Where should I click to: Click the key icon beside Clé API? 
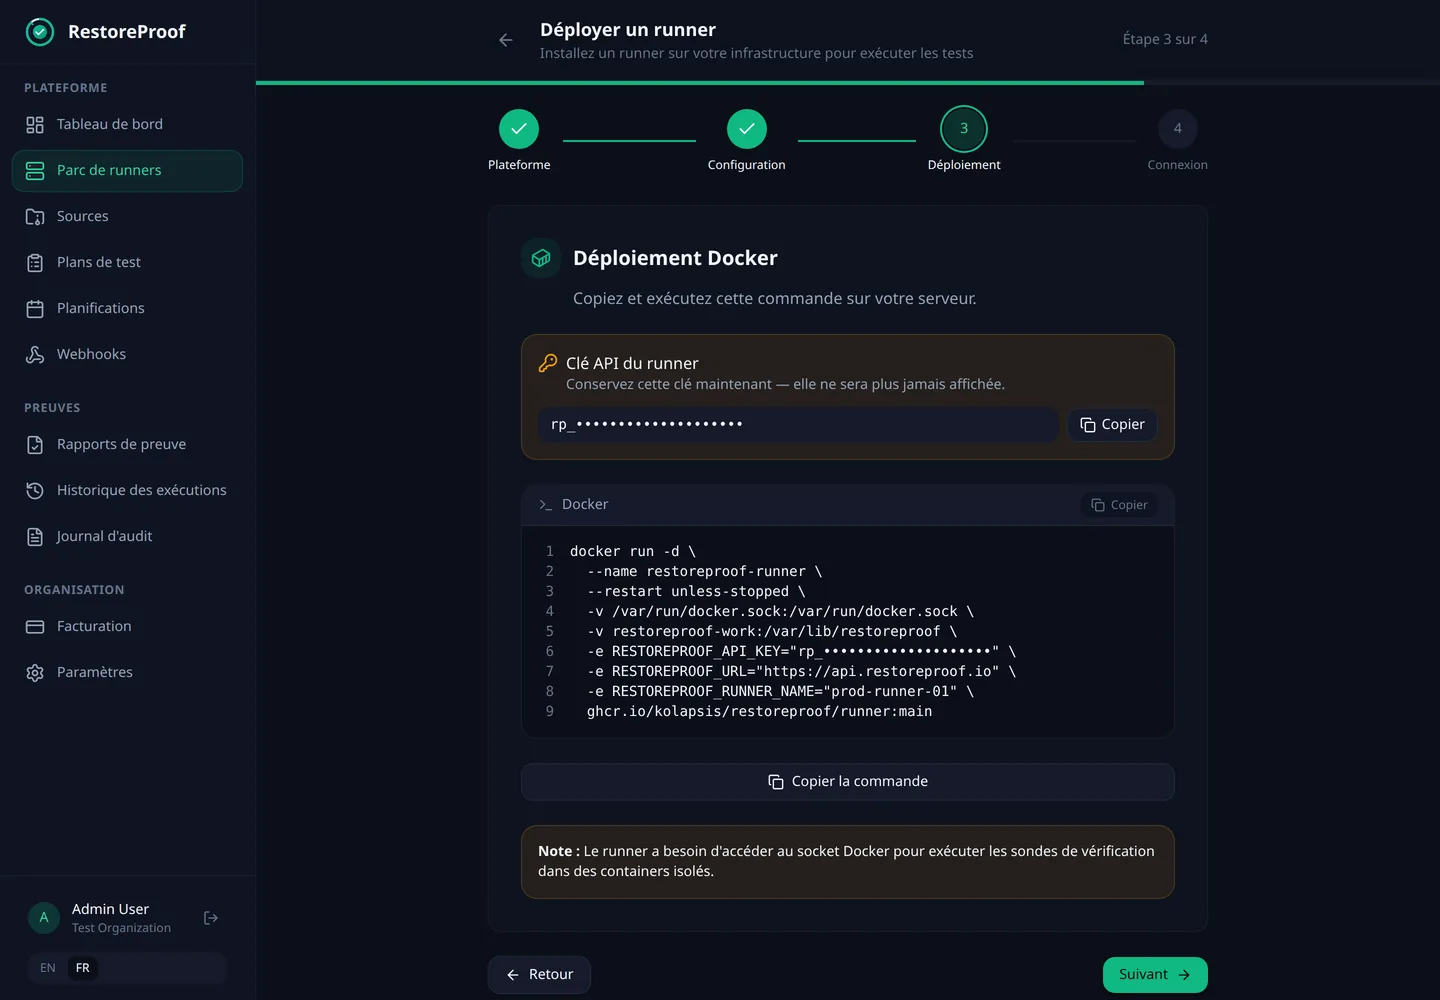[x=548, y=363]
